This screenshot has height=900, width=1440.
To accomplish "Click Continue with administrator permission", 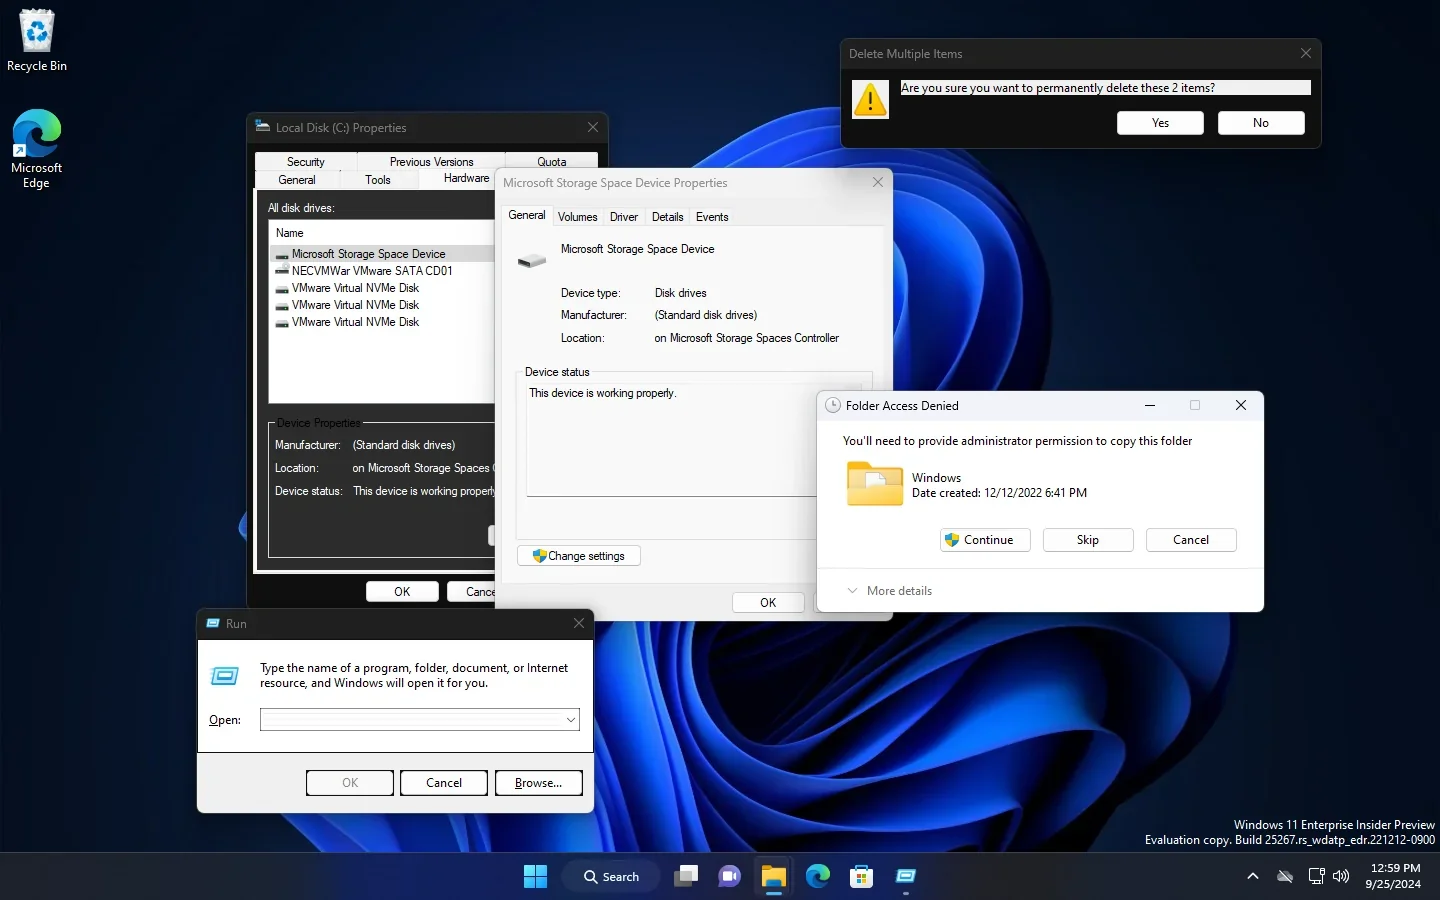I will [985, 540].
